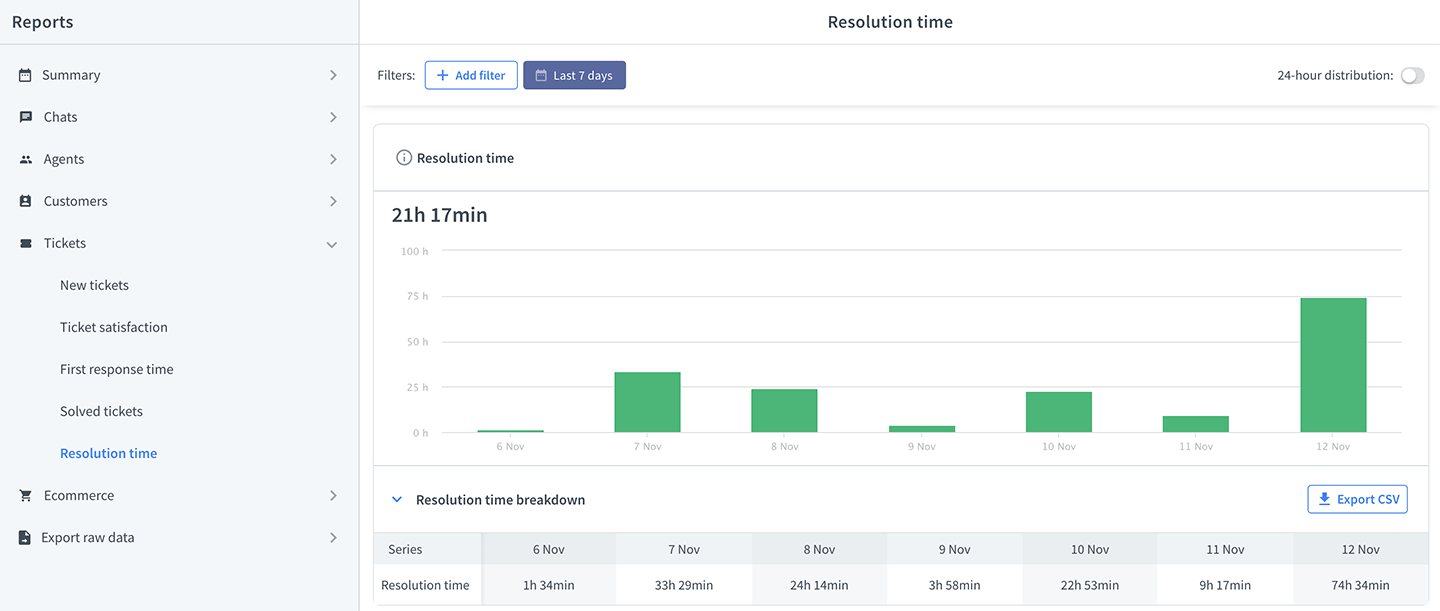This screenshot has width=1440, height=611.
Task: Click the Tickets ticket icon
Action: tap(26, 243)
